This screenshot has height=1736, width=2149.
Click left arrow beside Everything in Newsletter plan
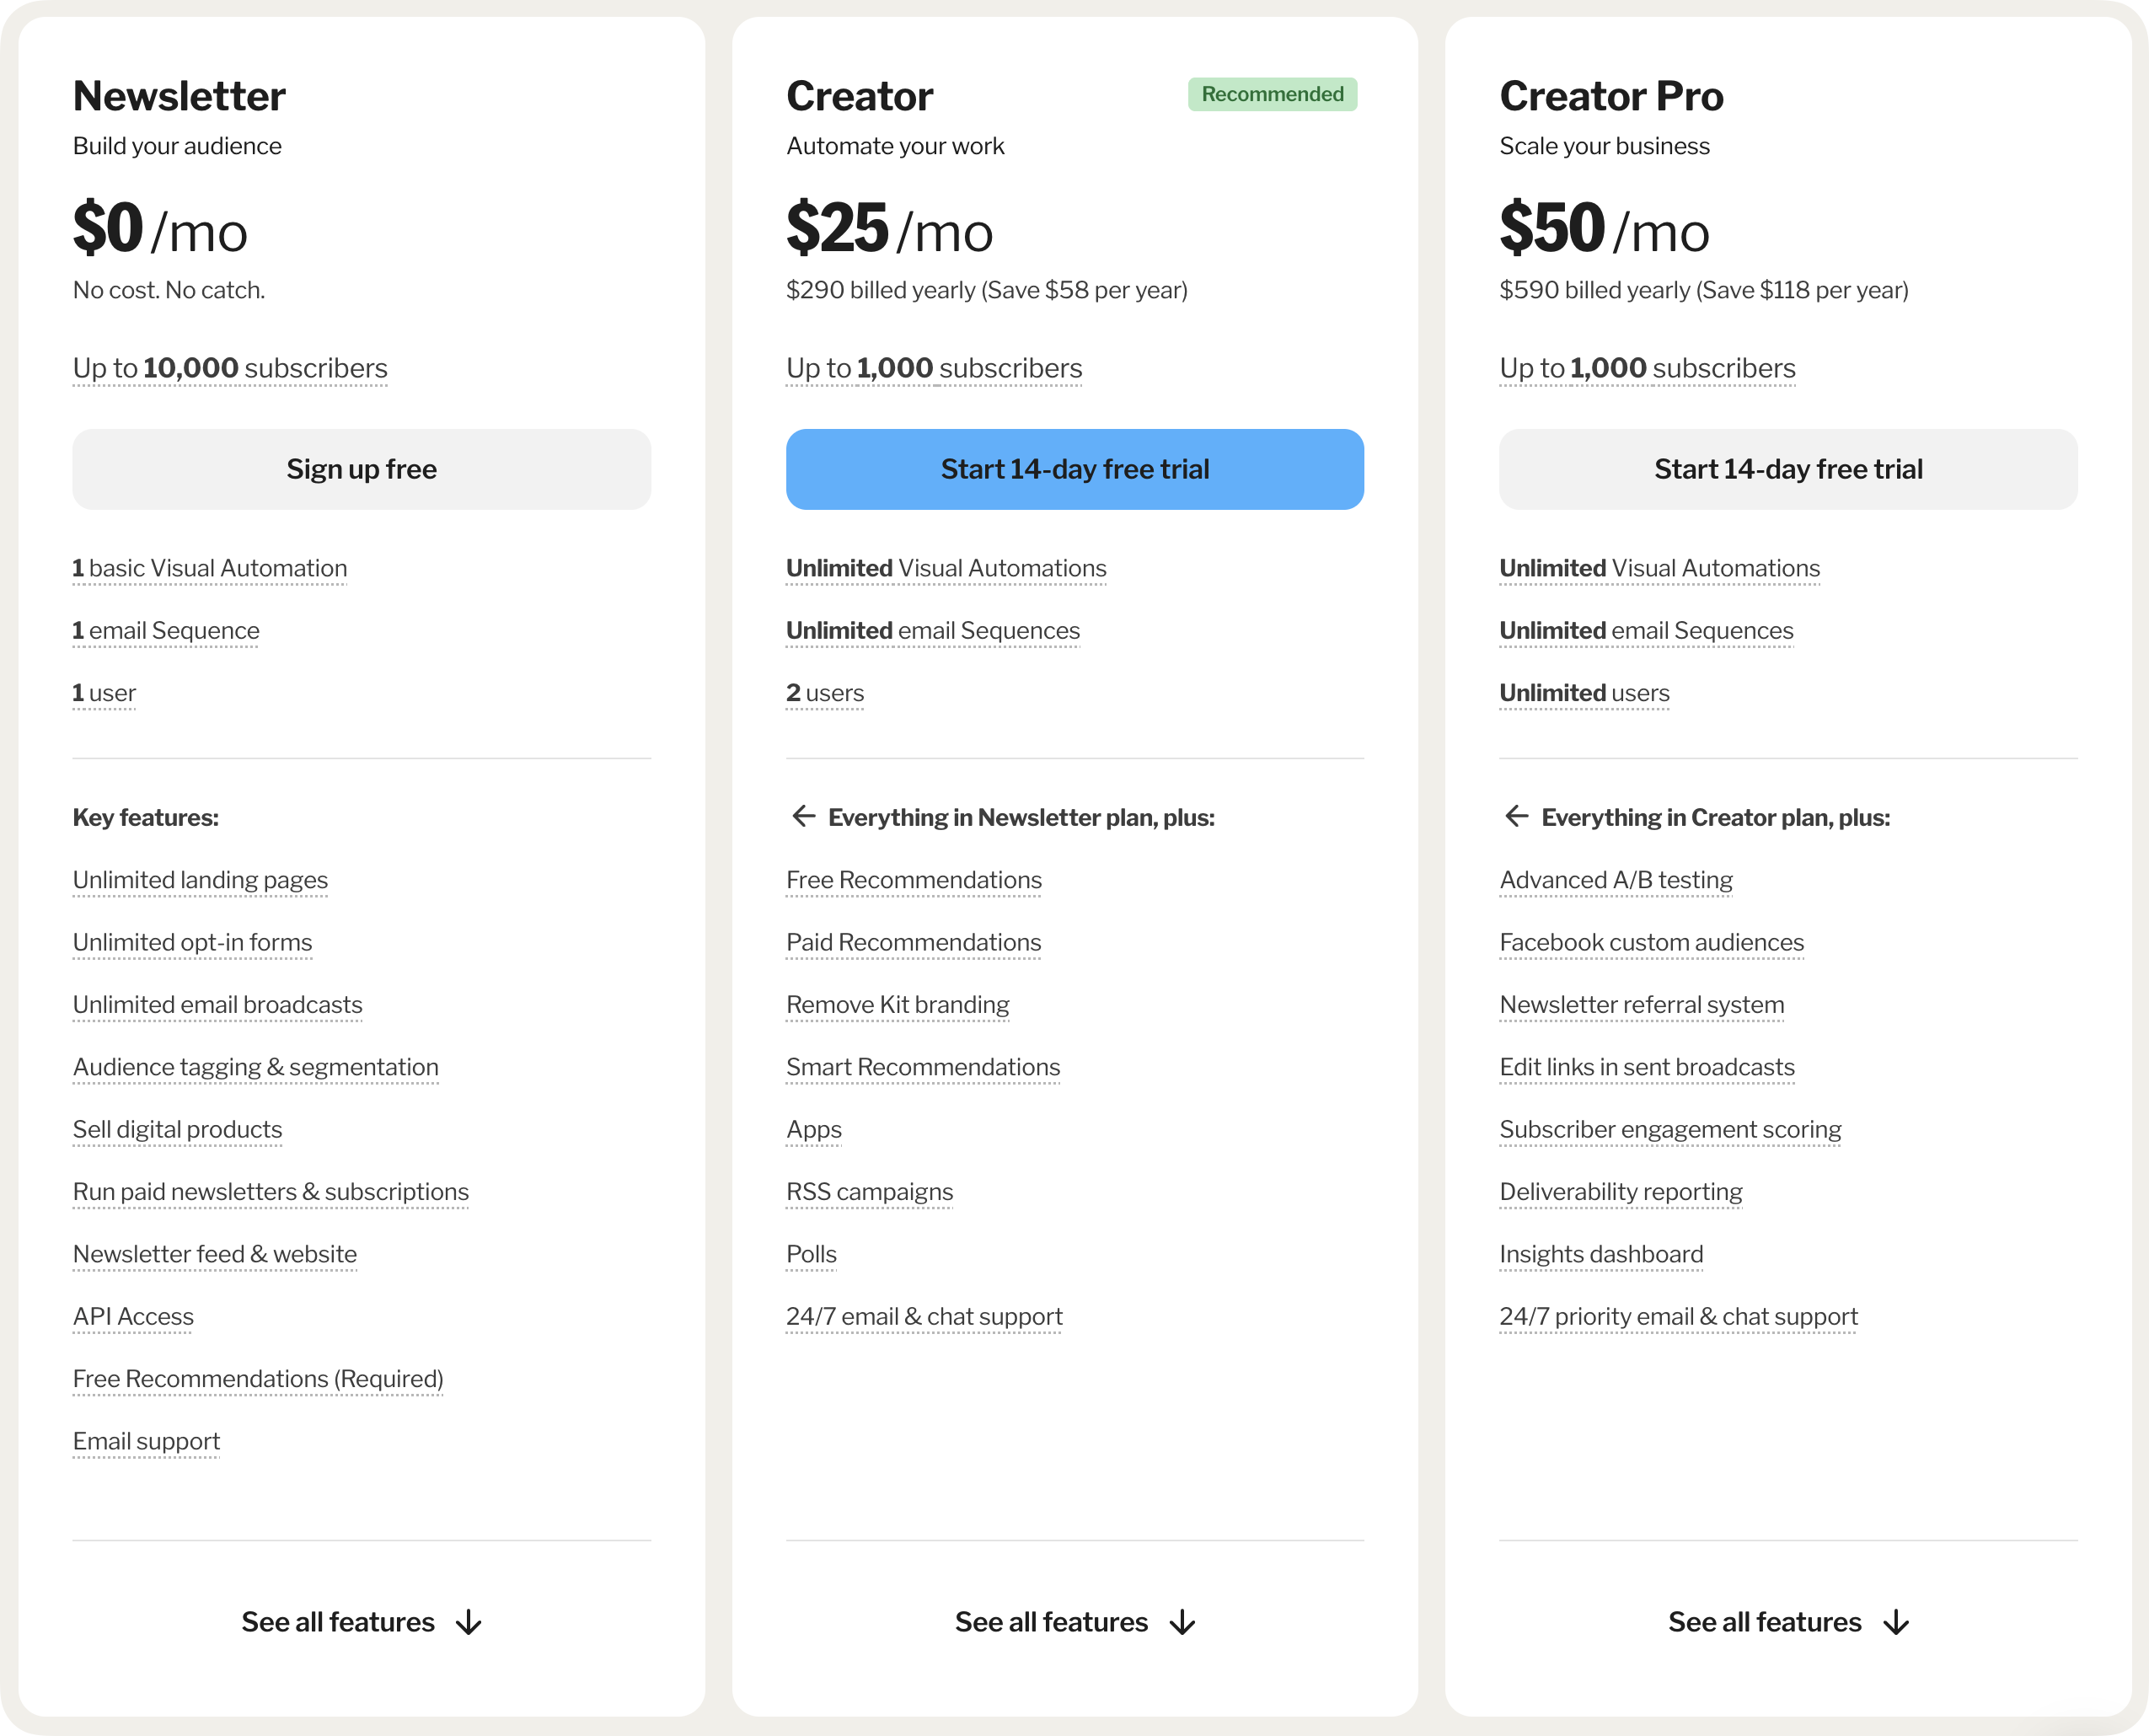(x=803, y=816)
